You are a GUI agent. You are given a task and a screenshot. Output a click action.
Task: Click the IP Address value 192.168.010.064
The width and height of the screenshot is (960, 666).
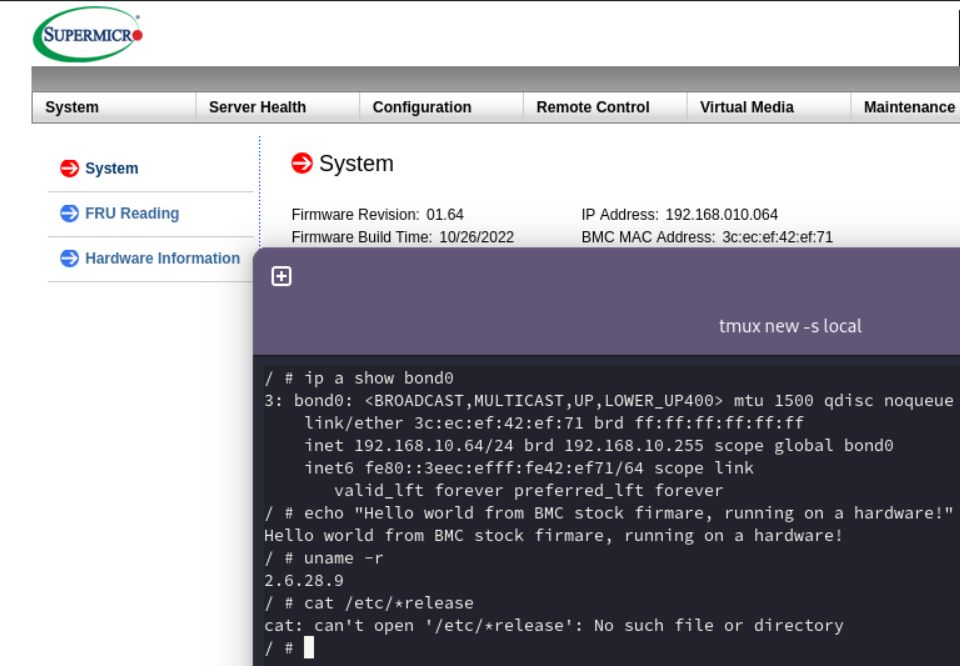point(721,214)
